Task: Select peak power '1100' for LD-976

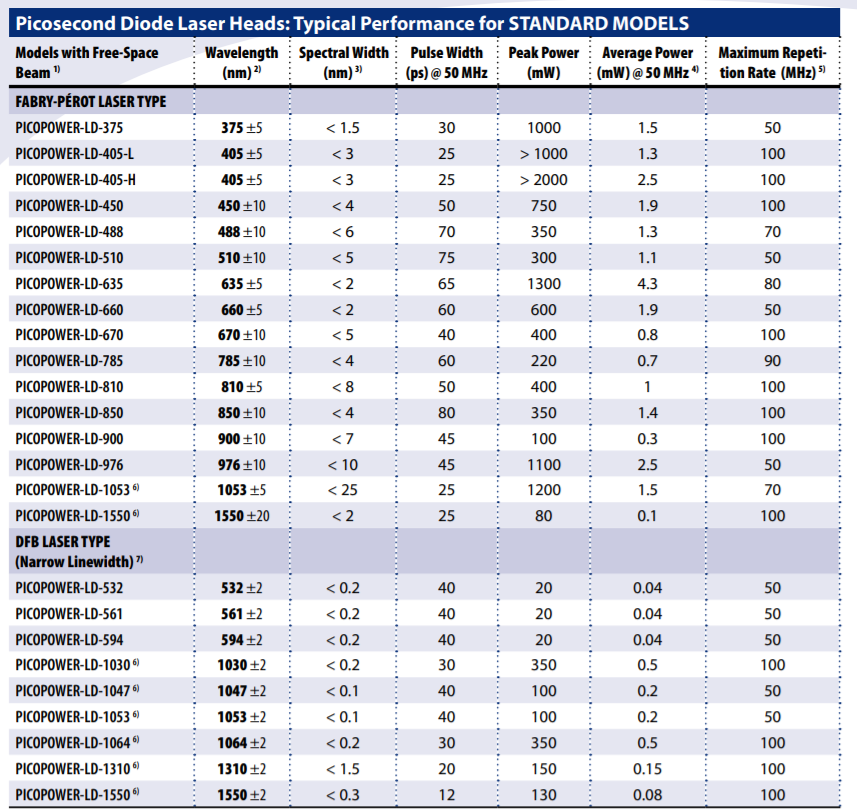Action: (x=544, y=465)
